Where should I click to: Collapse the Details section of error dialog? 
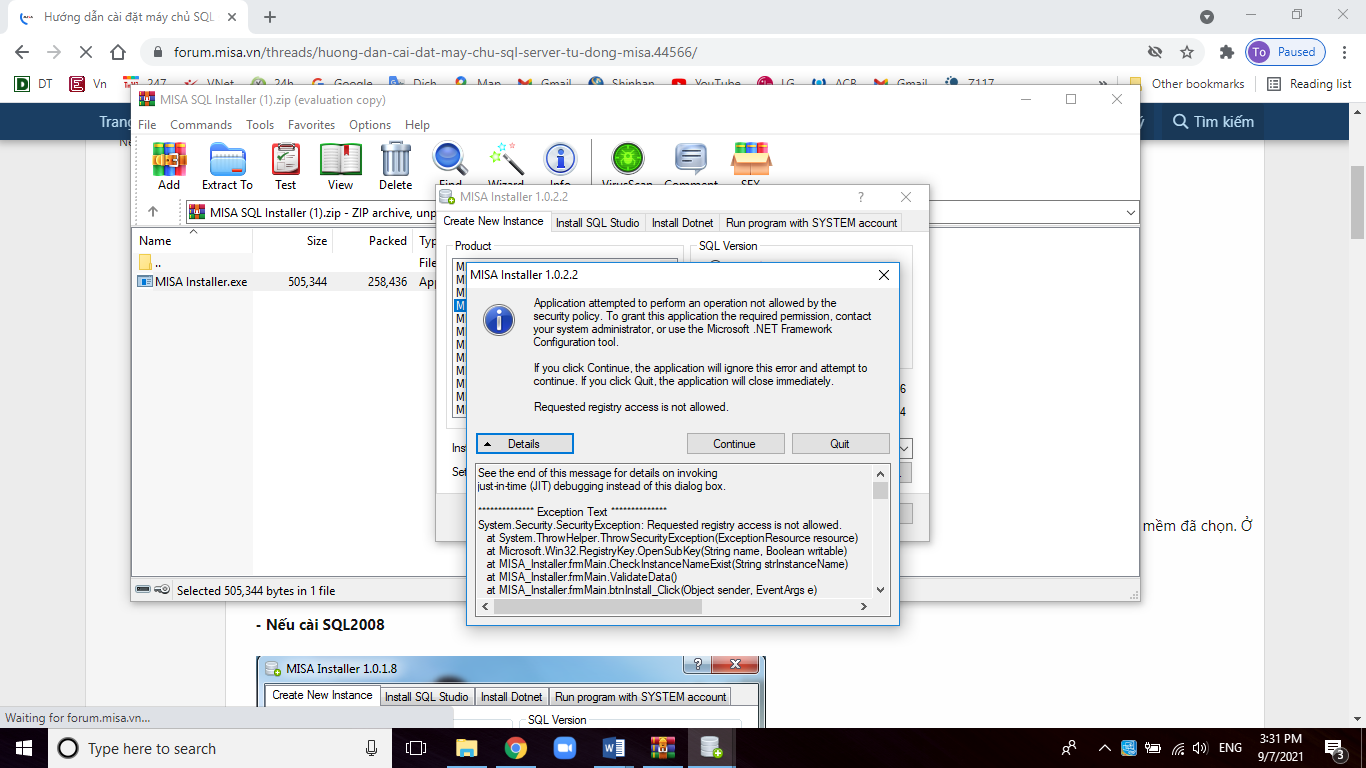[x=524, y=444]
